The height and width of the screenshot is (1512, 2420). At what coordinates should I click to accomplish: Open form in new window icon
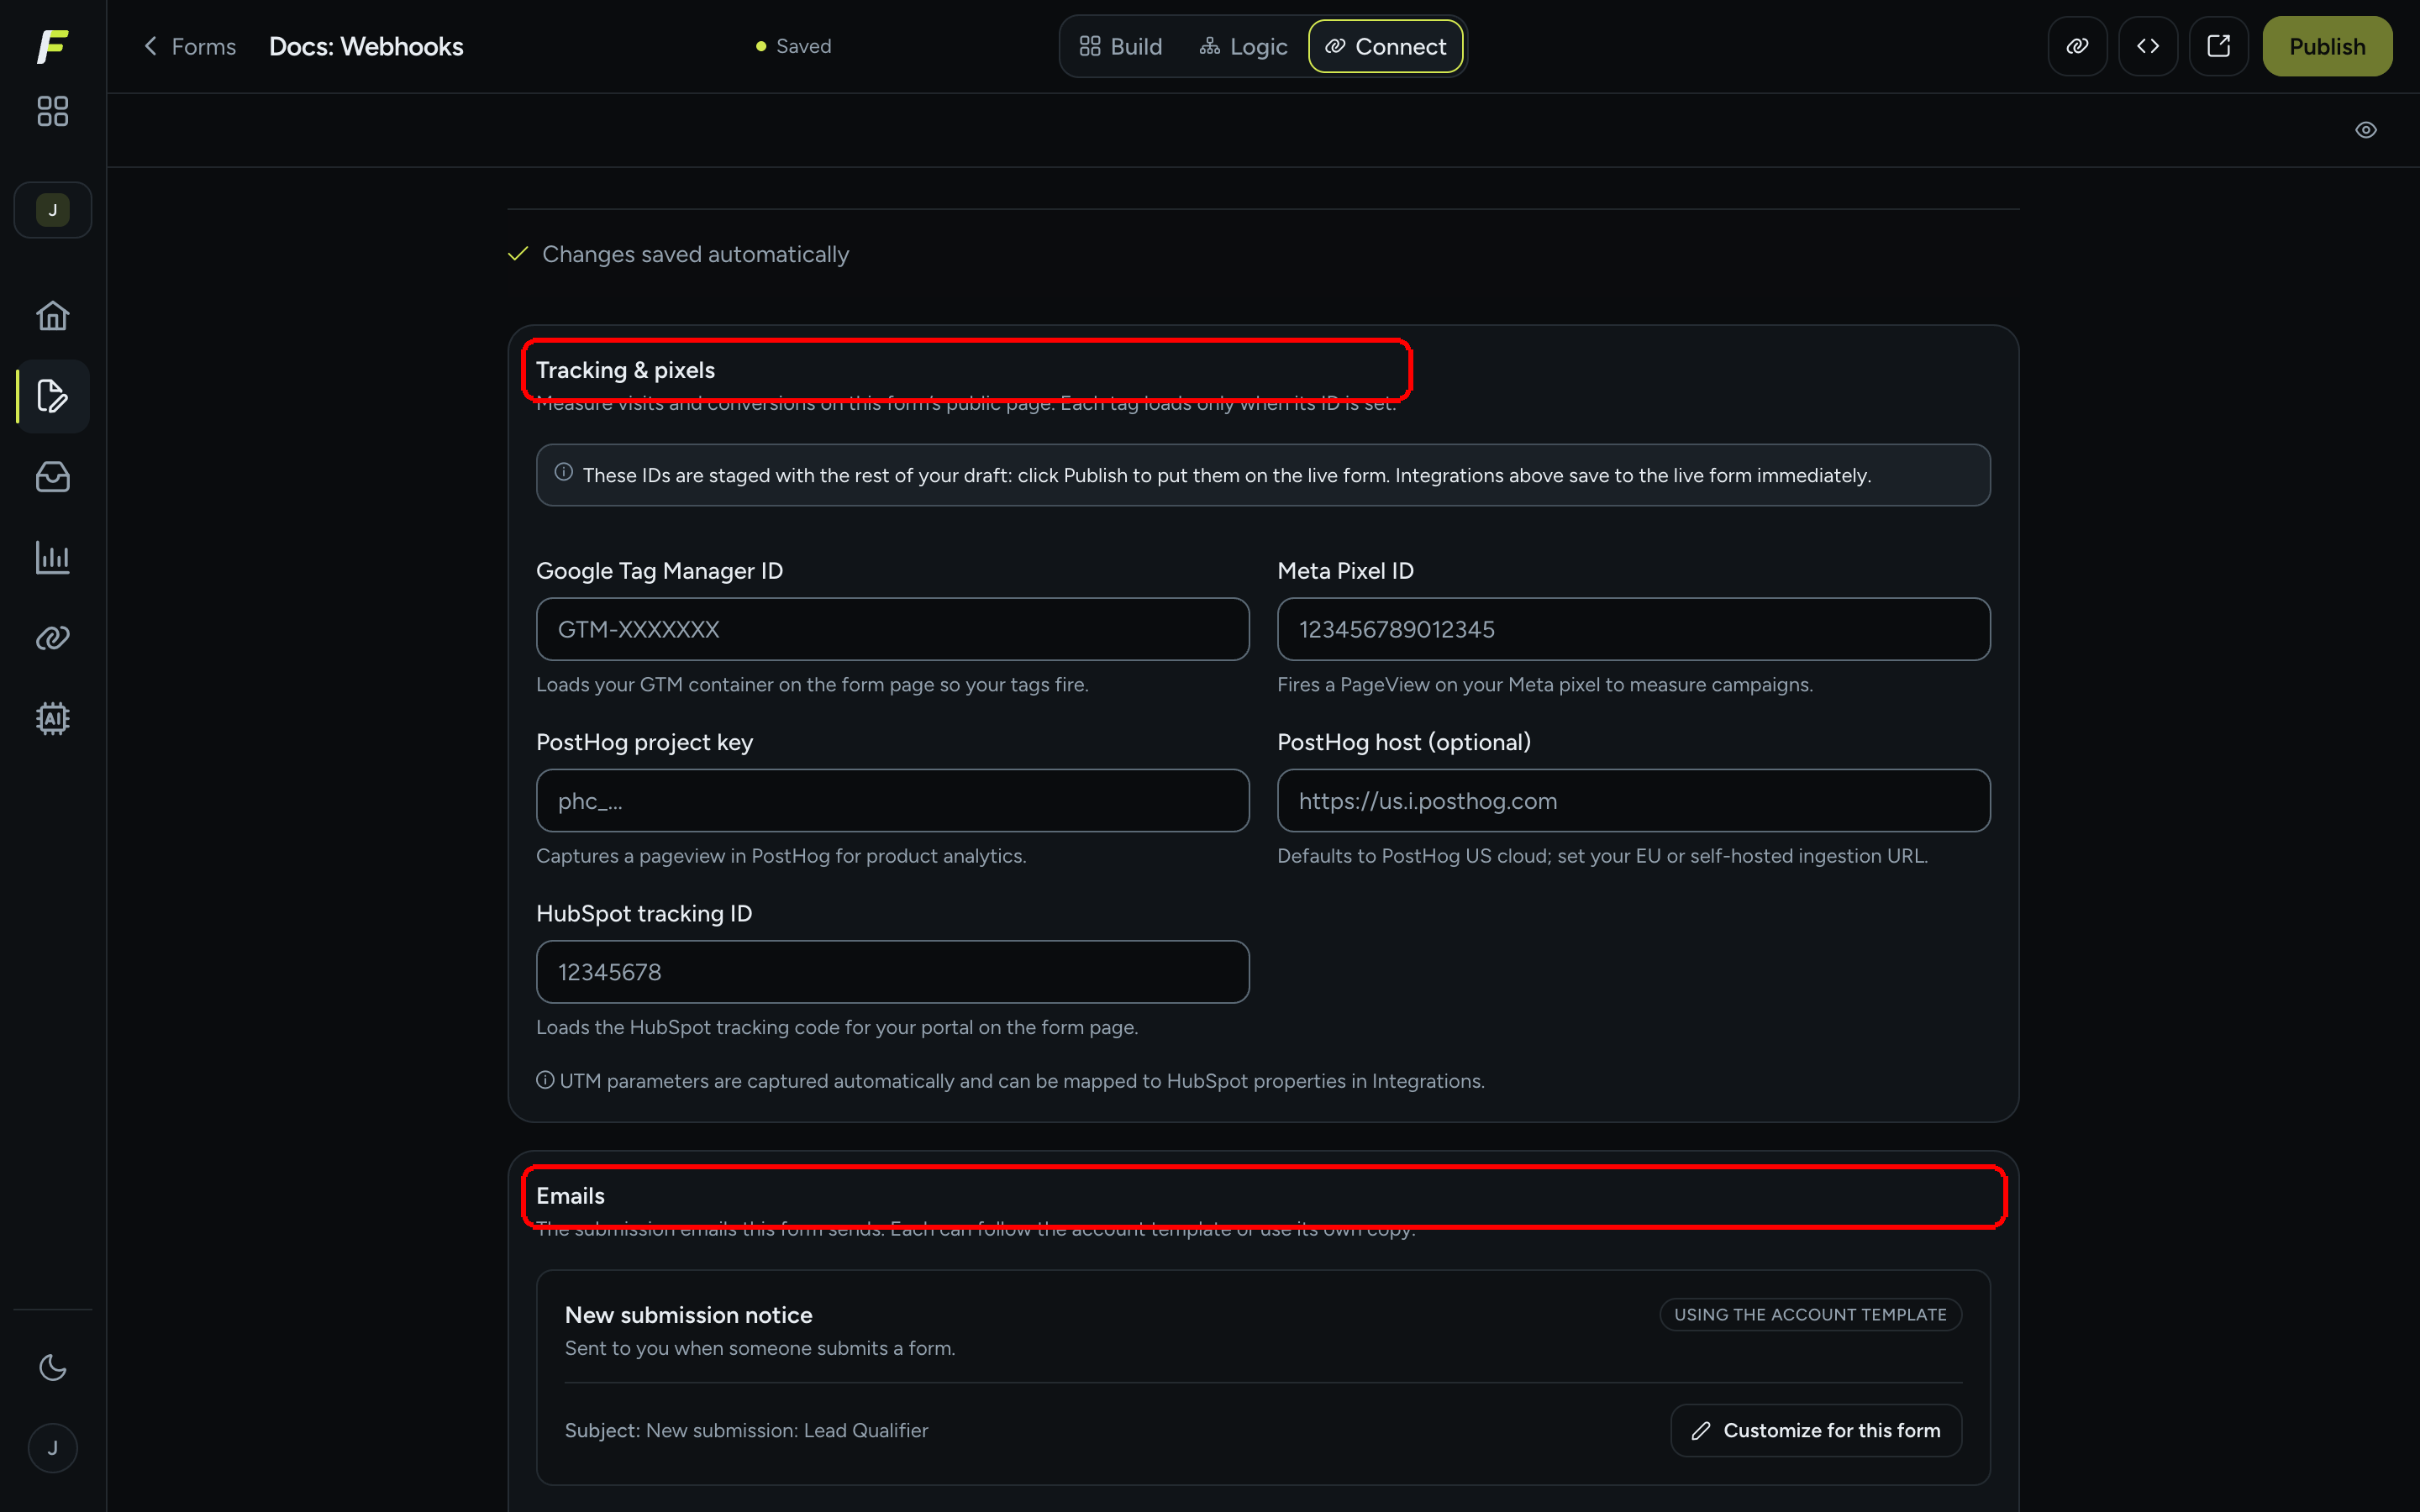(2218, 46)
